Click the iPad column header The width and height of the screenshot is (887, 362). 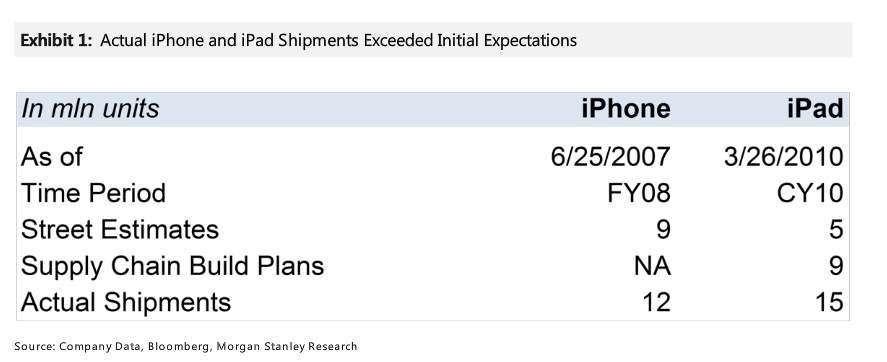[x=815, y=108]
